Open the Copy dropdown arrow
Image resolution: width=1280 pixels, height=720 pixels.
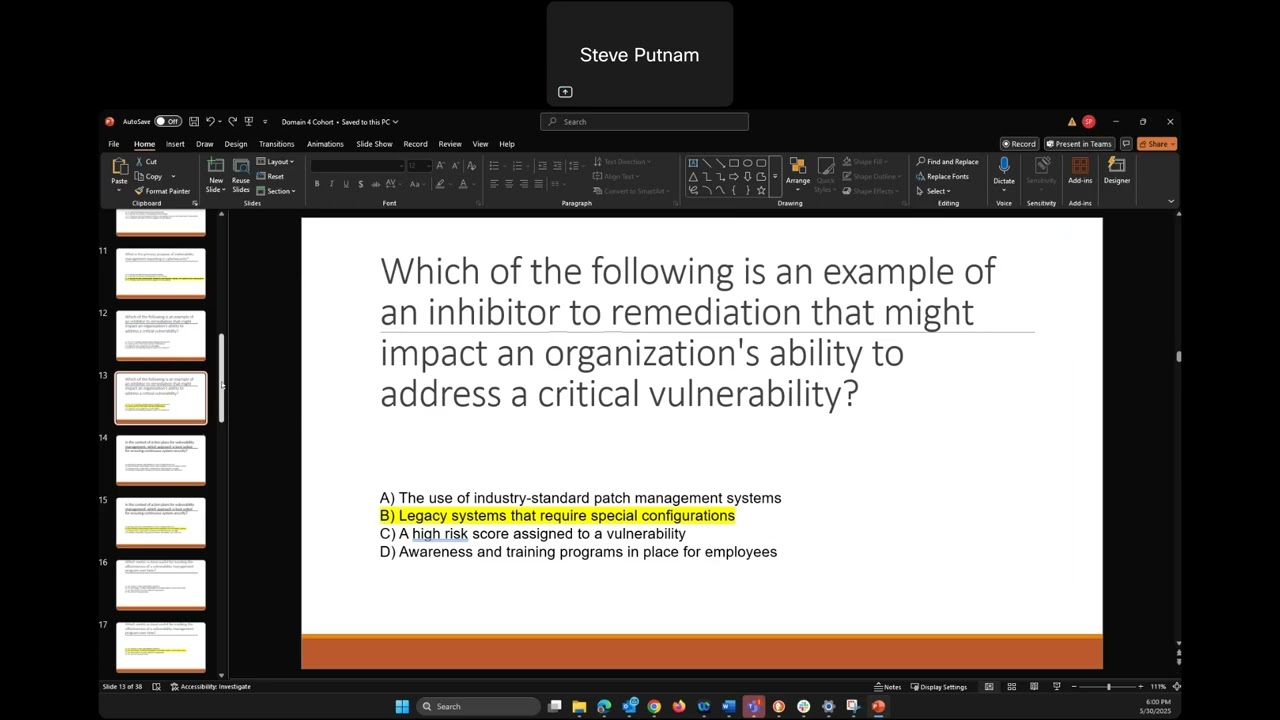tap(173, 177)
